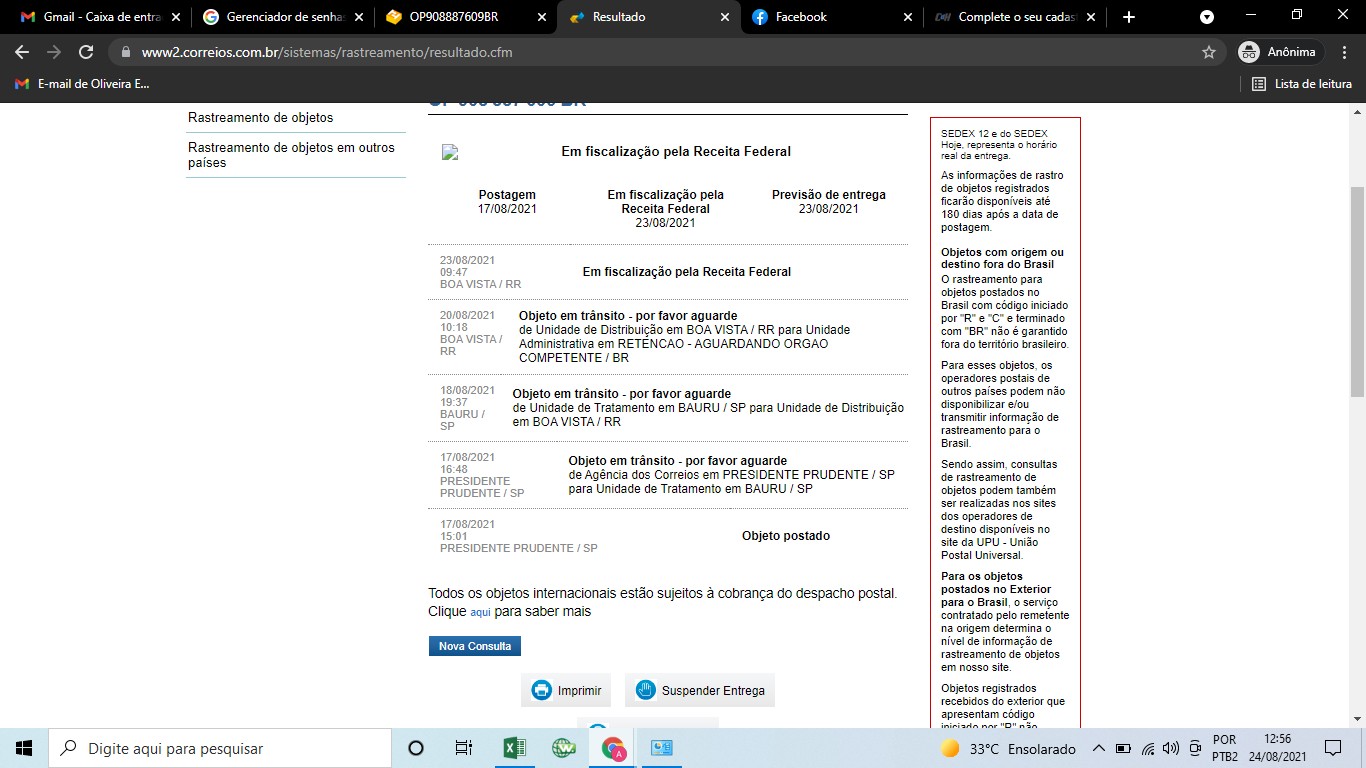Open Rastreamento de objetos em outros países
Image resolution: width=1366 pixels, height=768 pixels.
click(x=291, y=155)
